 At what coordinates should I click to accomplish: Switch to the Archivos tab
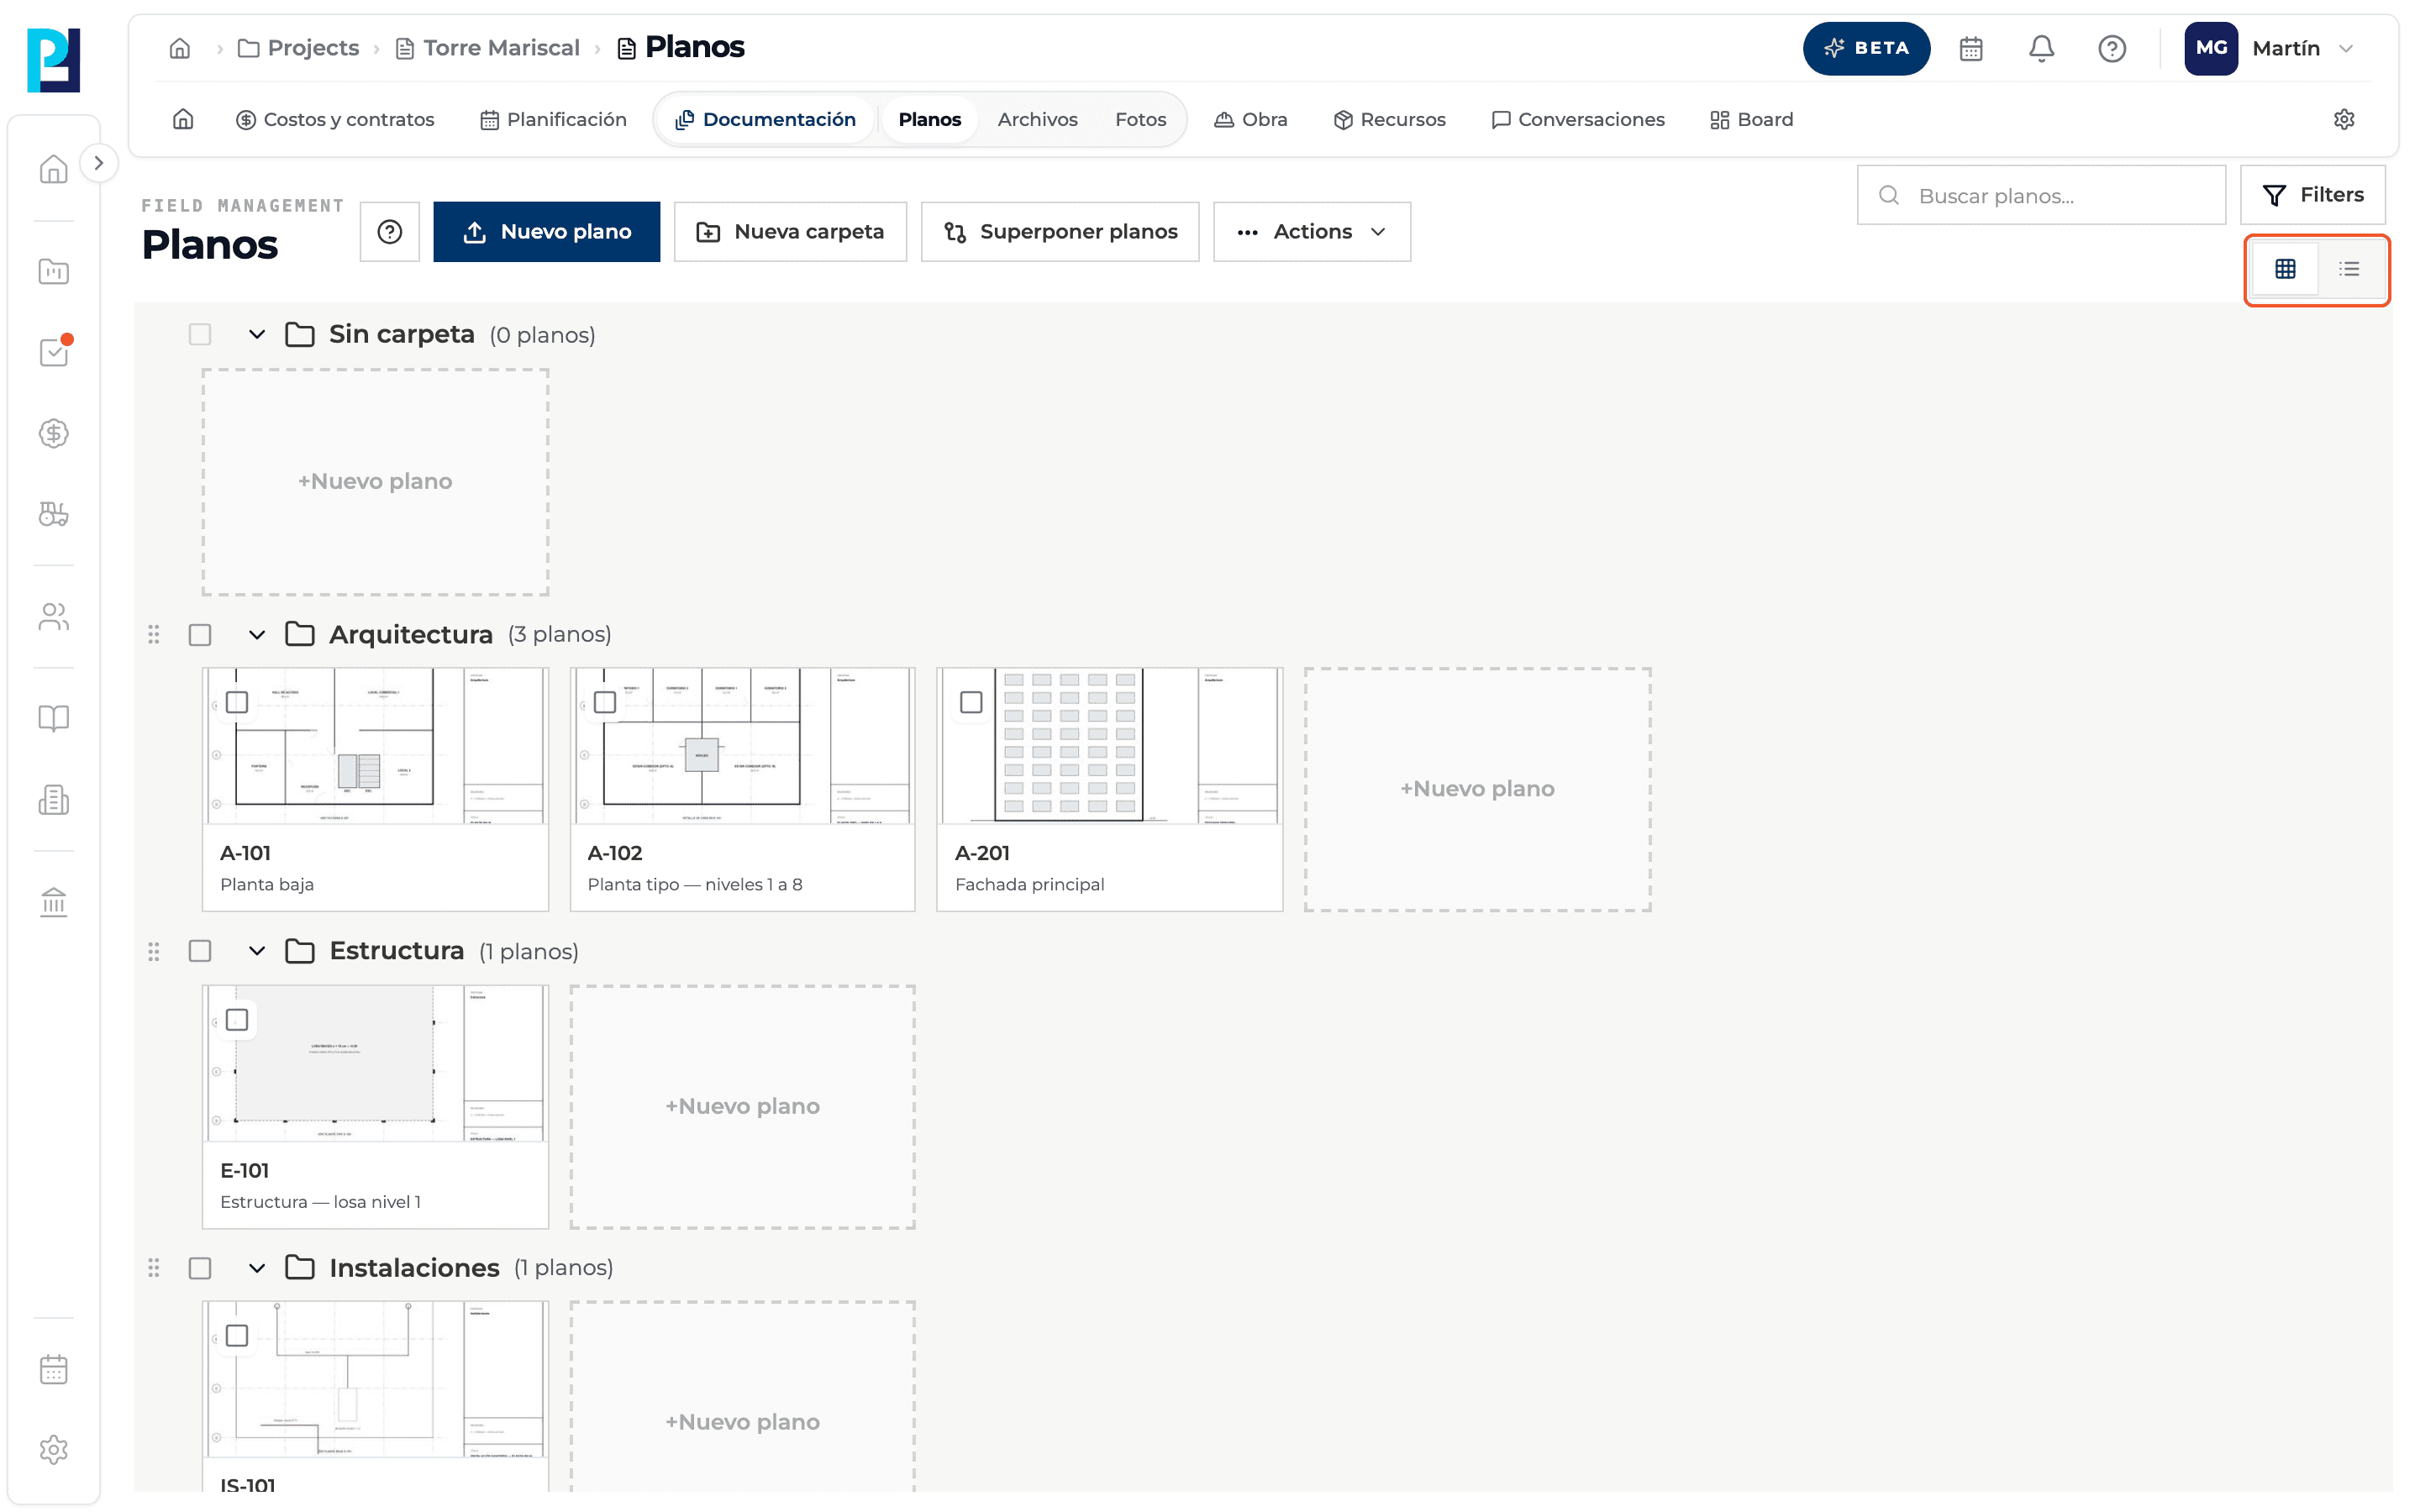(1037, 119)
